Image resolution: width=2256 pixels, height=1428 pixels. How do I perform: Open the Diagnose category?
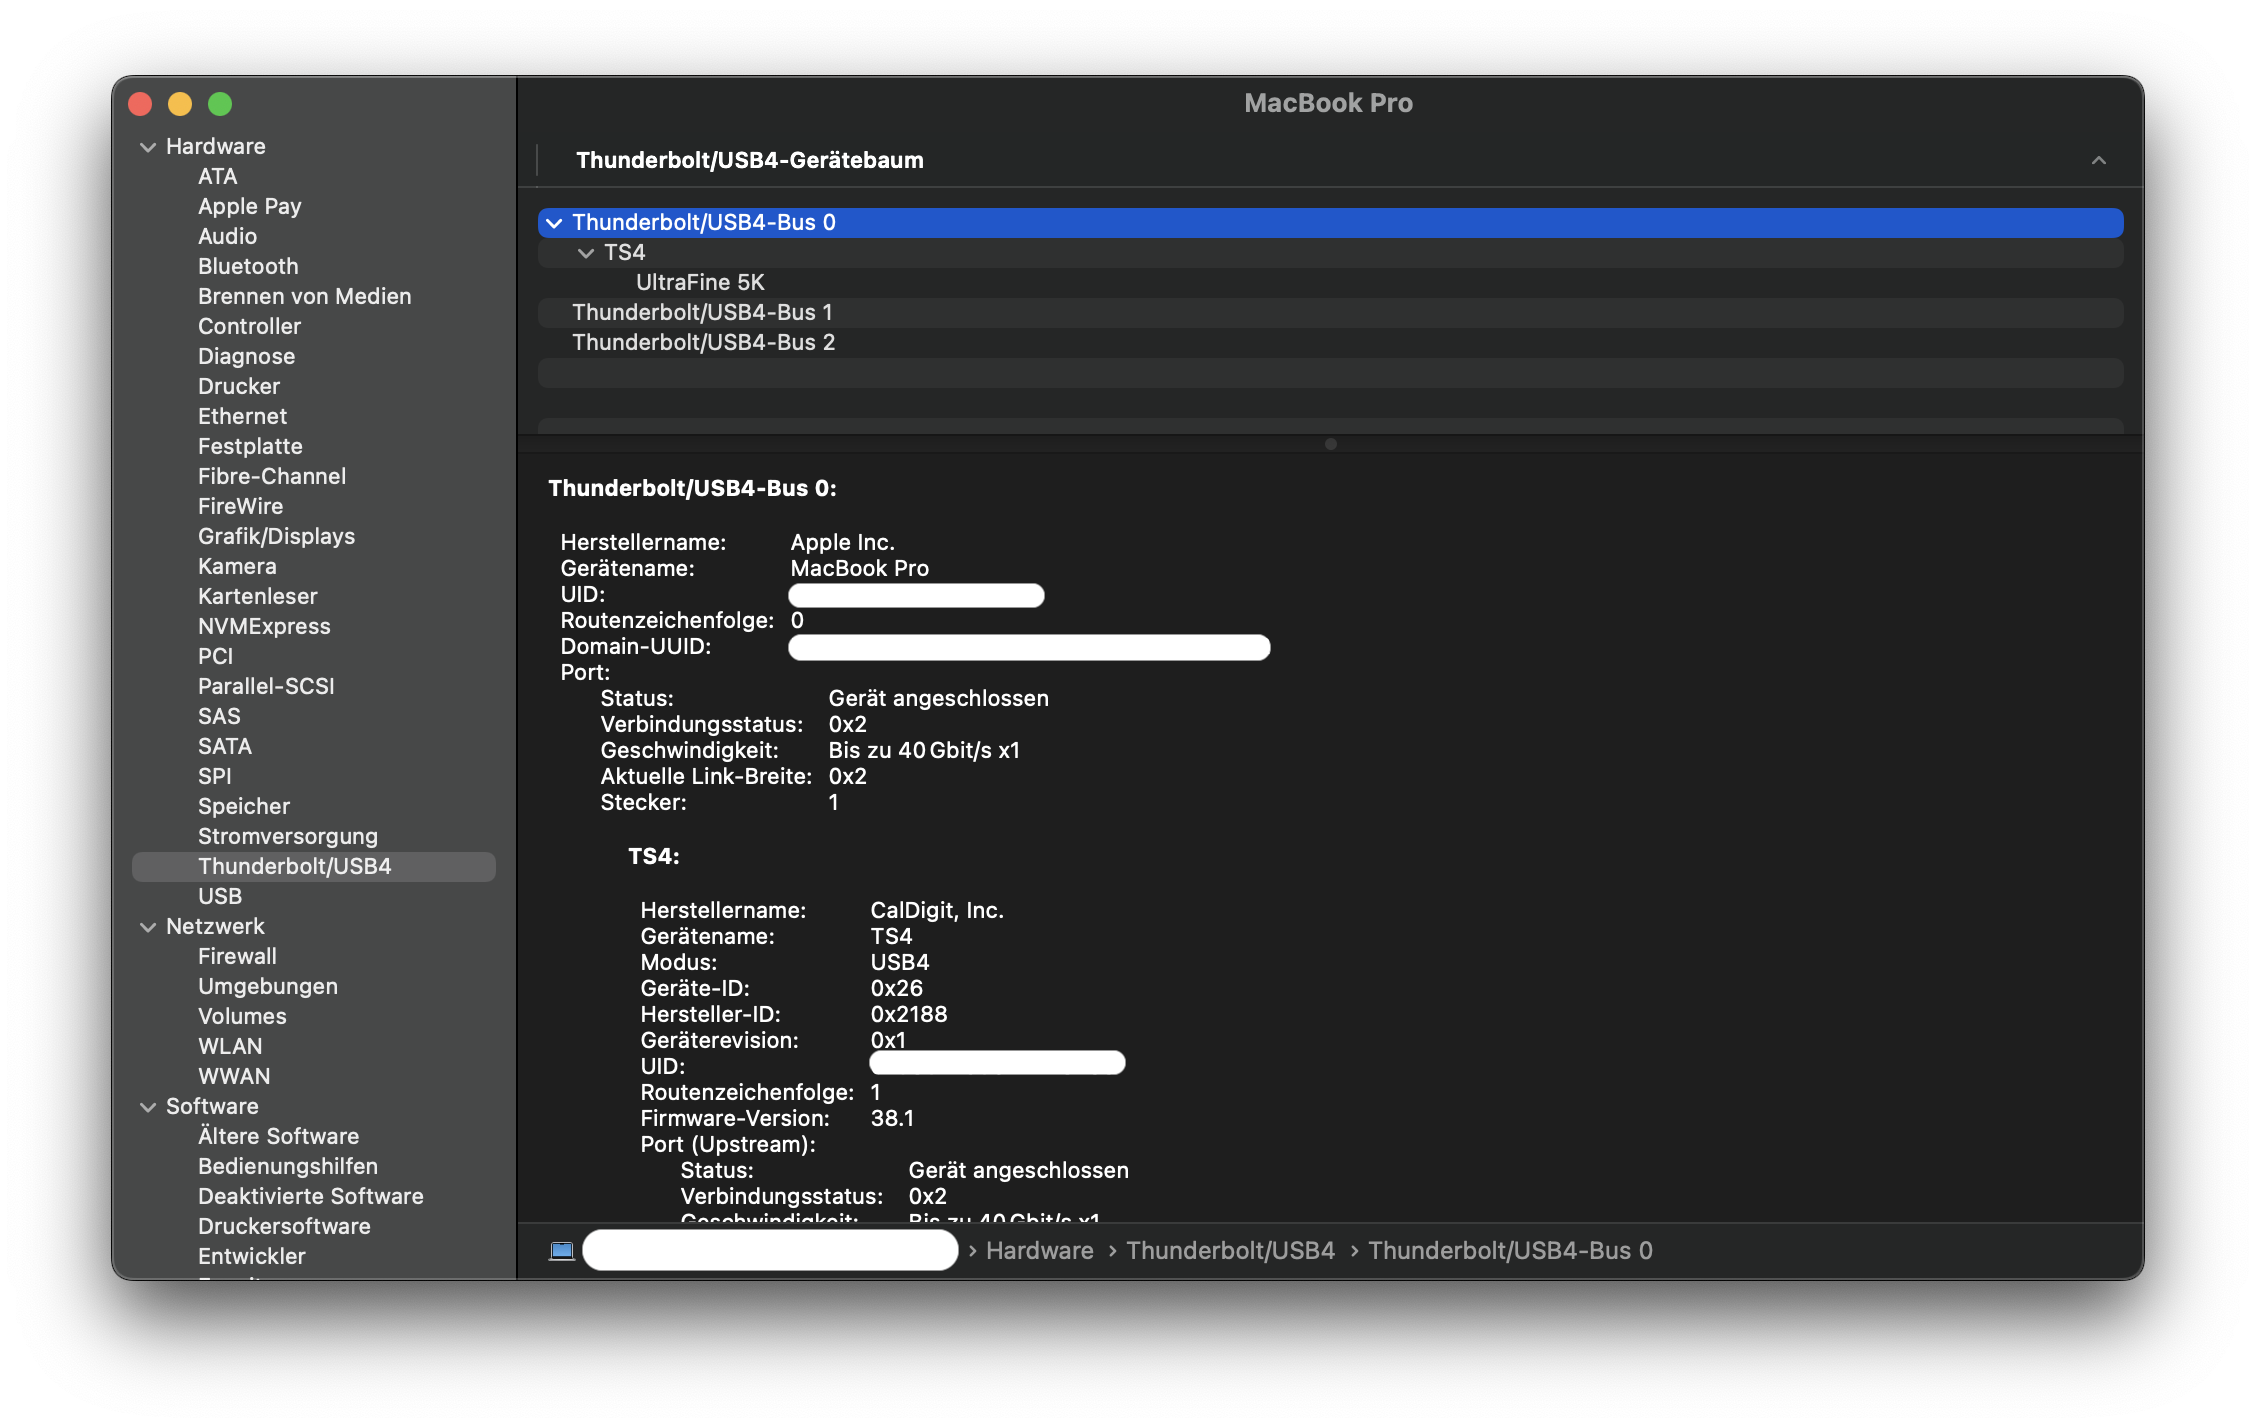point(246,356)
